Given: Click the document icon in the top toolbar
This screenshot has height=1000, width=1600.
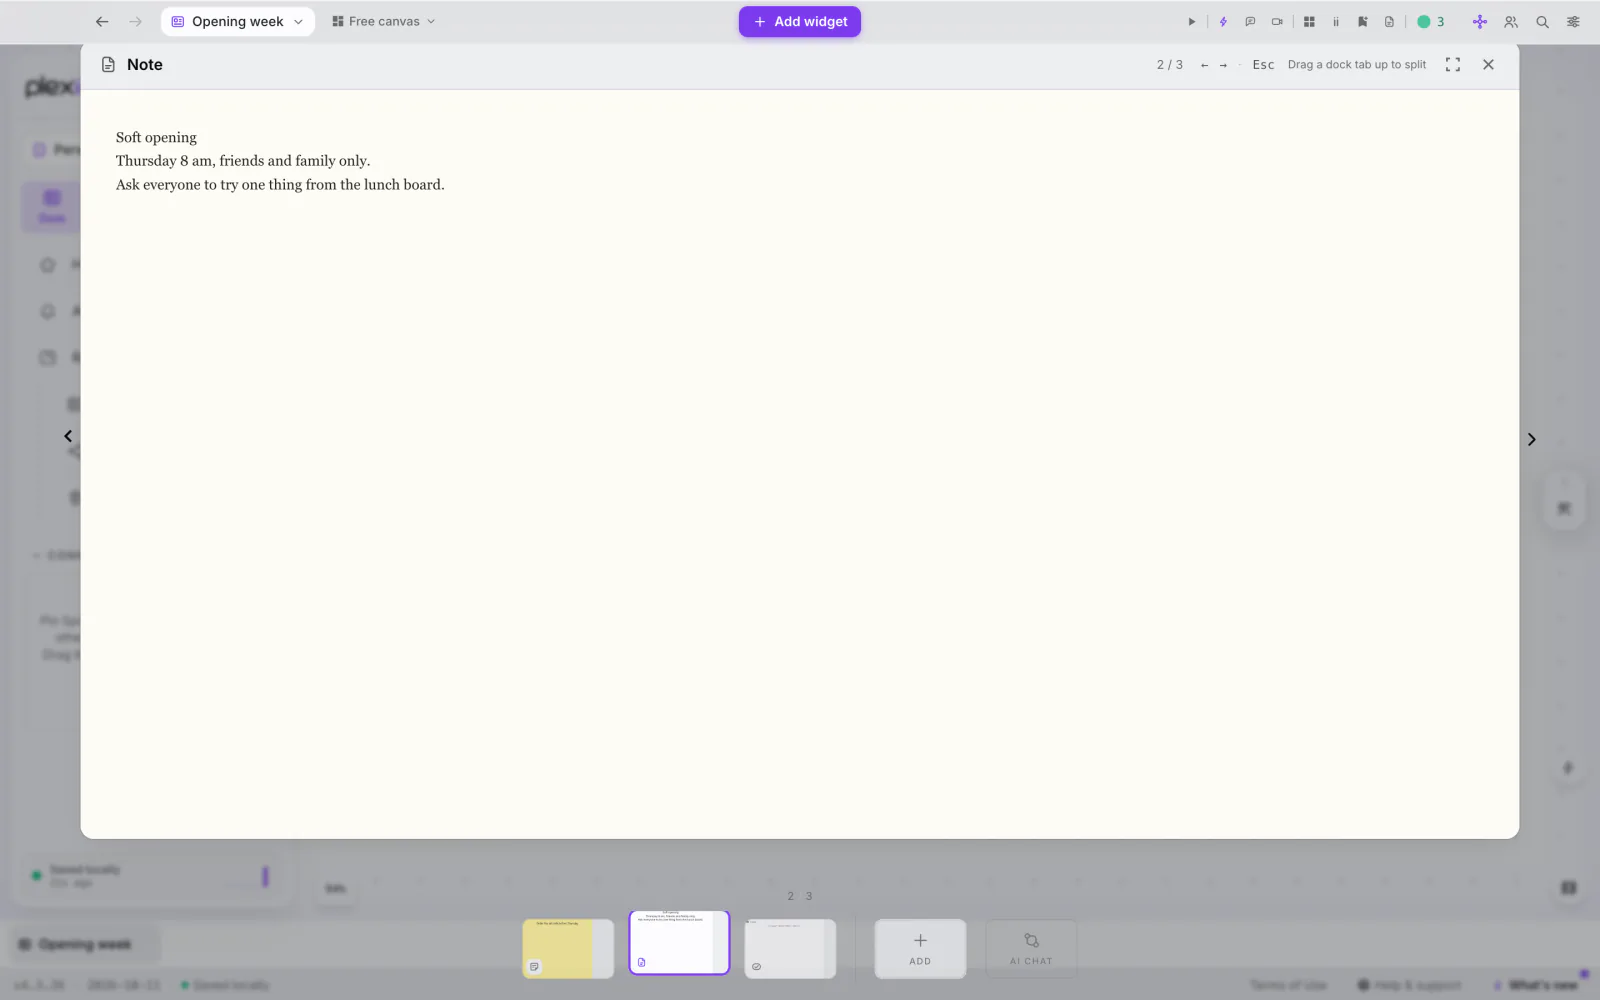Looking at the screenshot, I should 1389,22.
